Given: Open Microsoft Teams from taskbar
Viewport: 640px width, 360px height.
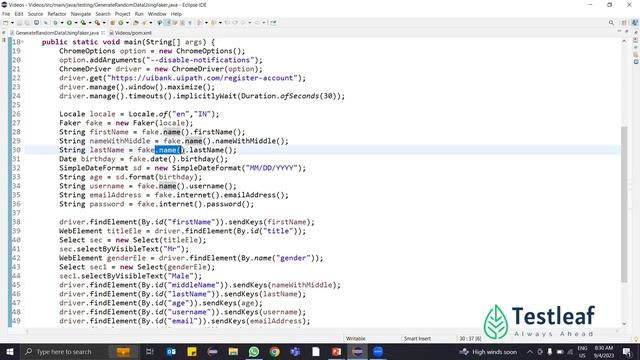Looking at the screenshot, I should coord(295,351).
